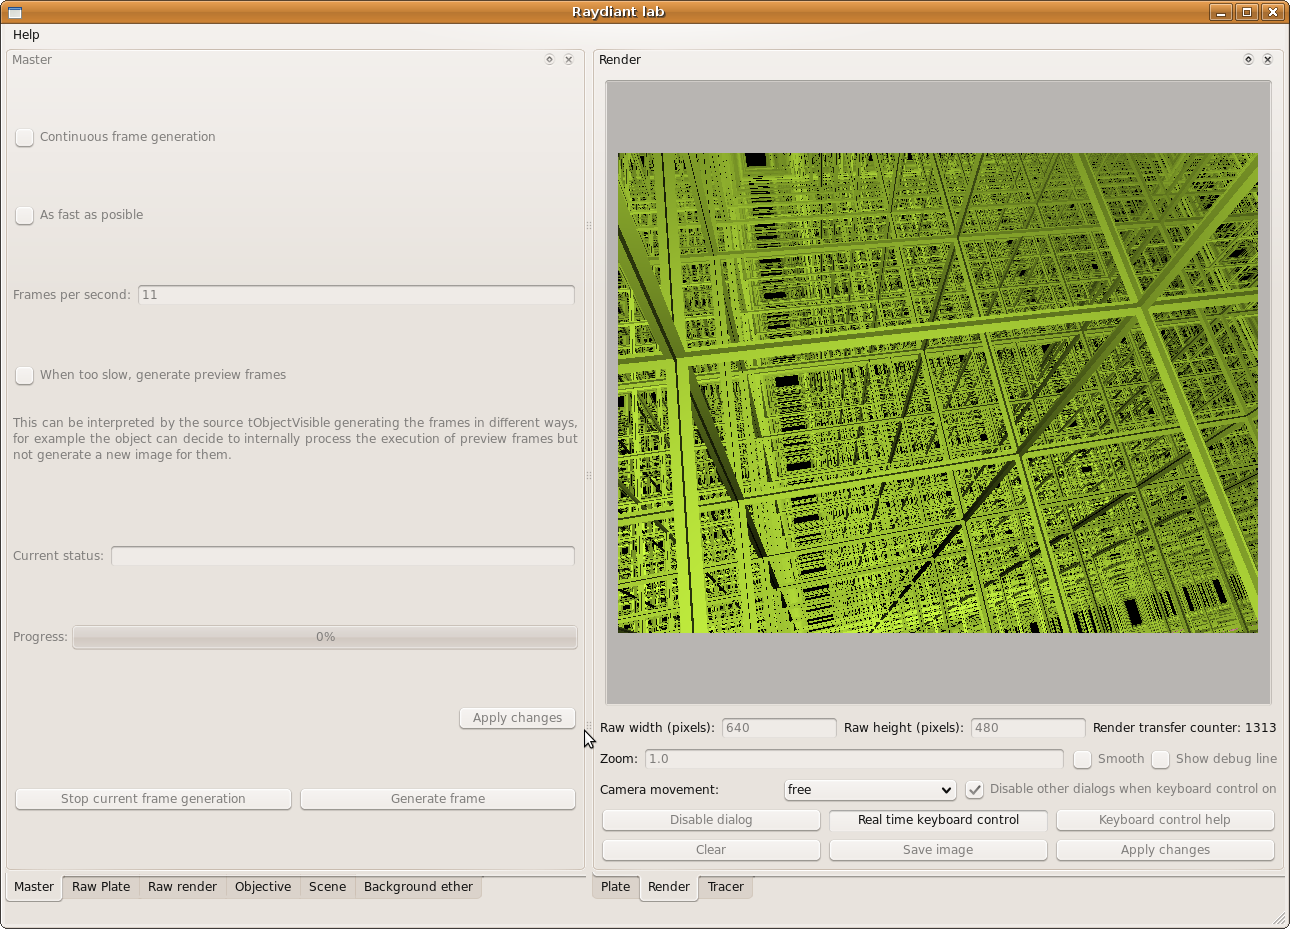
Task: Maximize the Raydiant lab window
Action: (1246, 12)
